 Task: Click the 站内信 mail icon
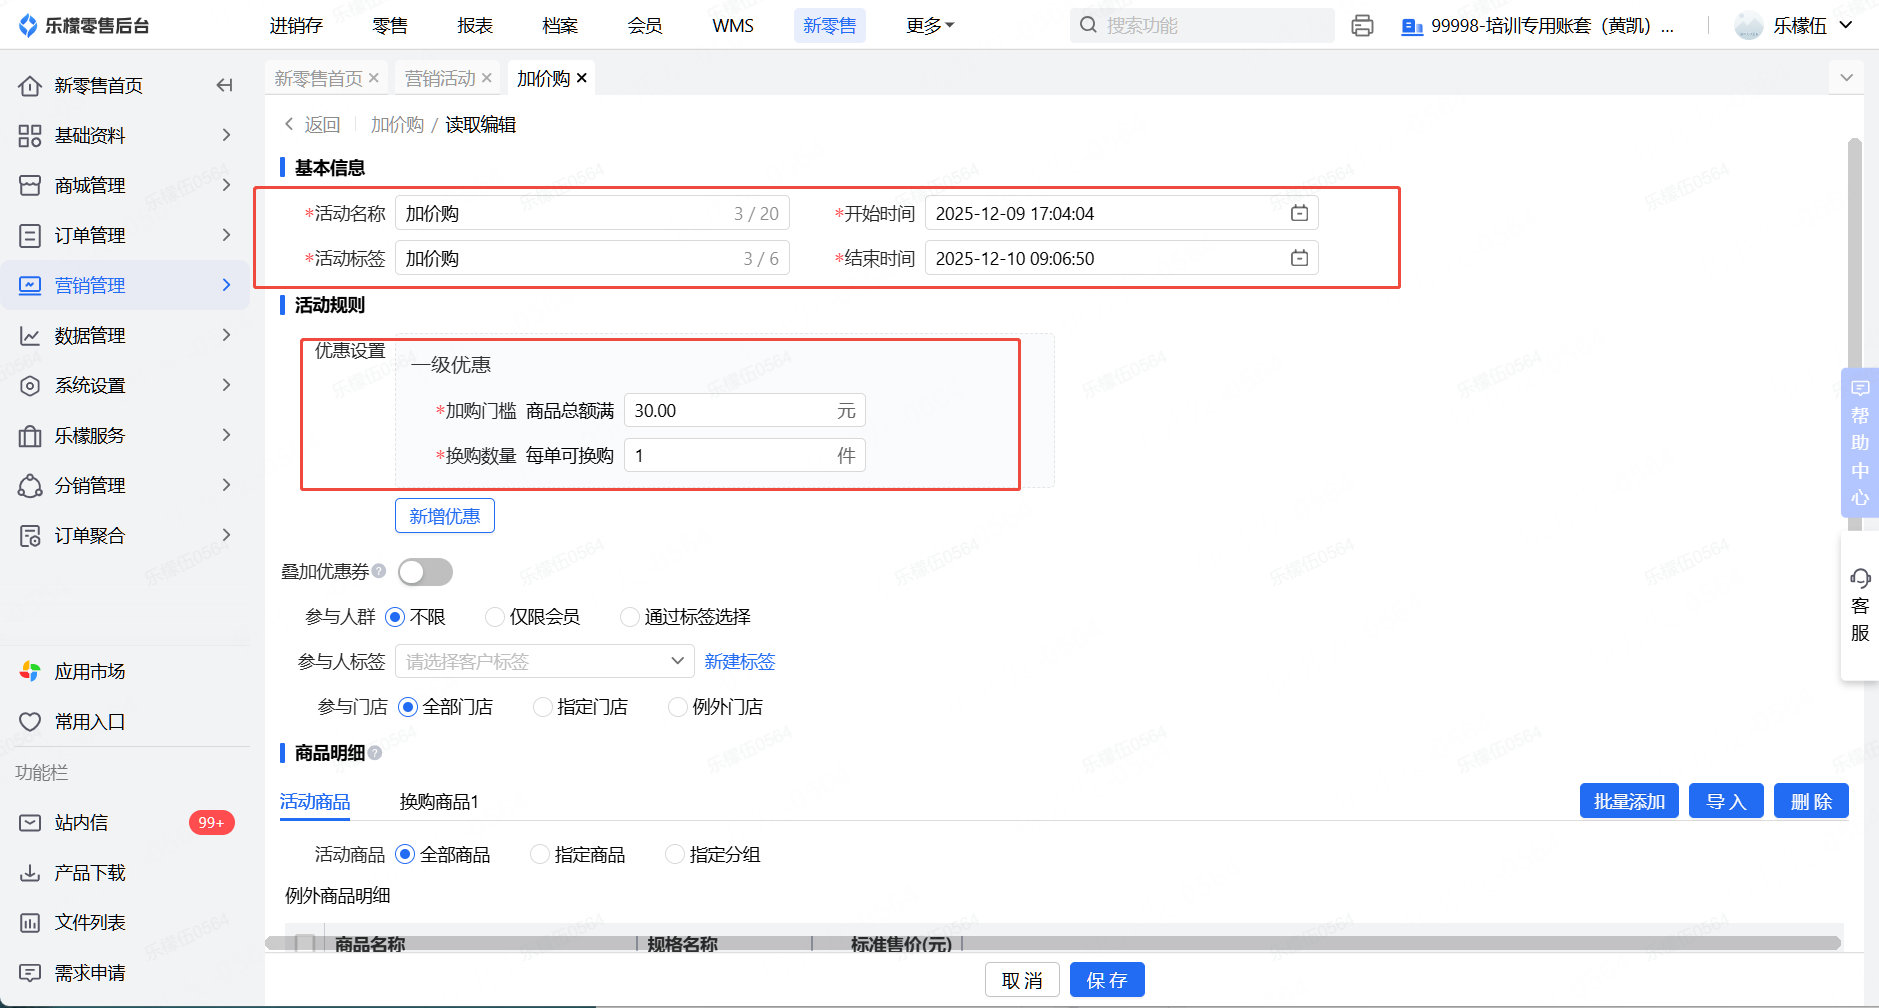(30, 823)
